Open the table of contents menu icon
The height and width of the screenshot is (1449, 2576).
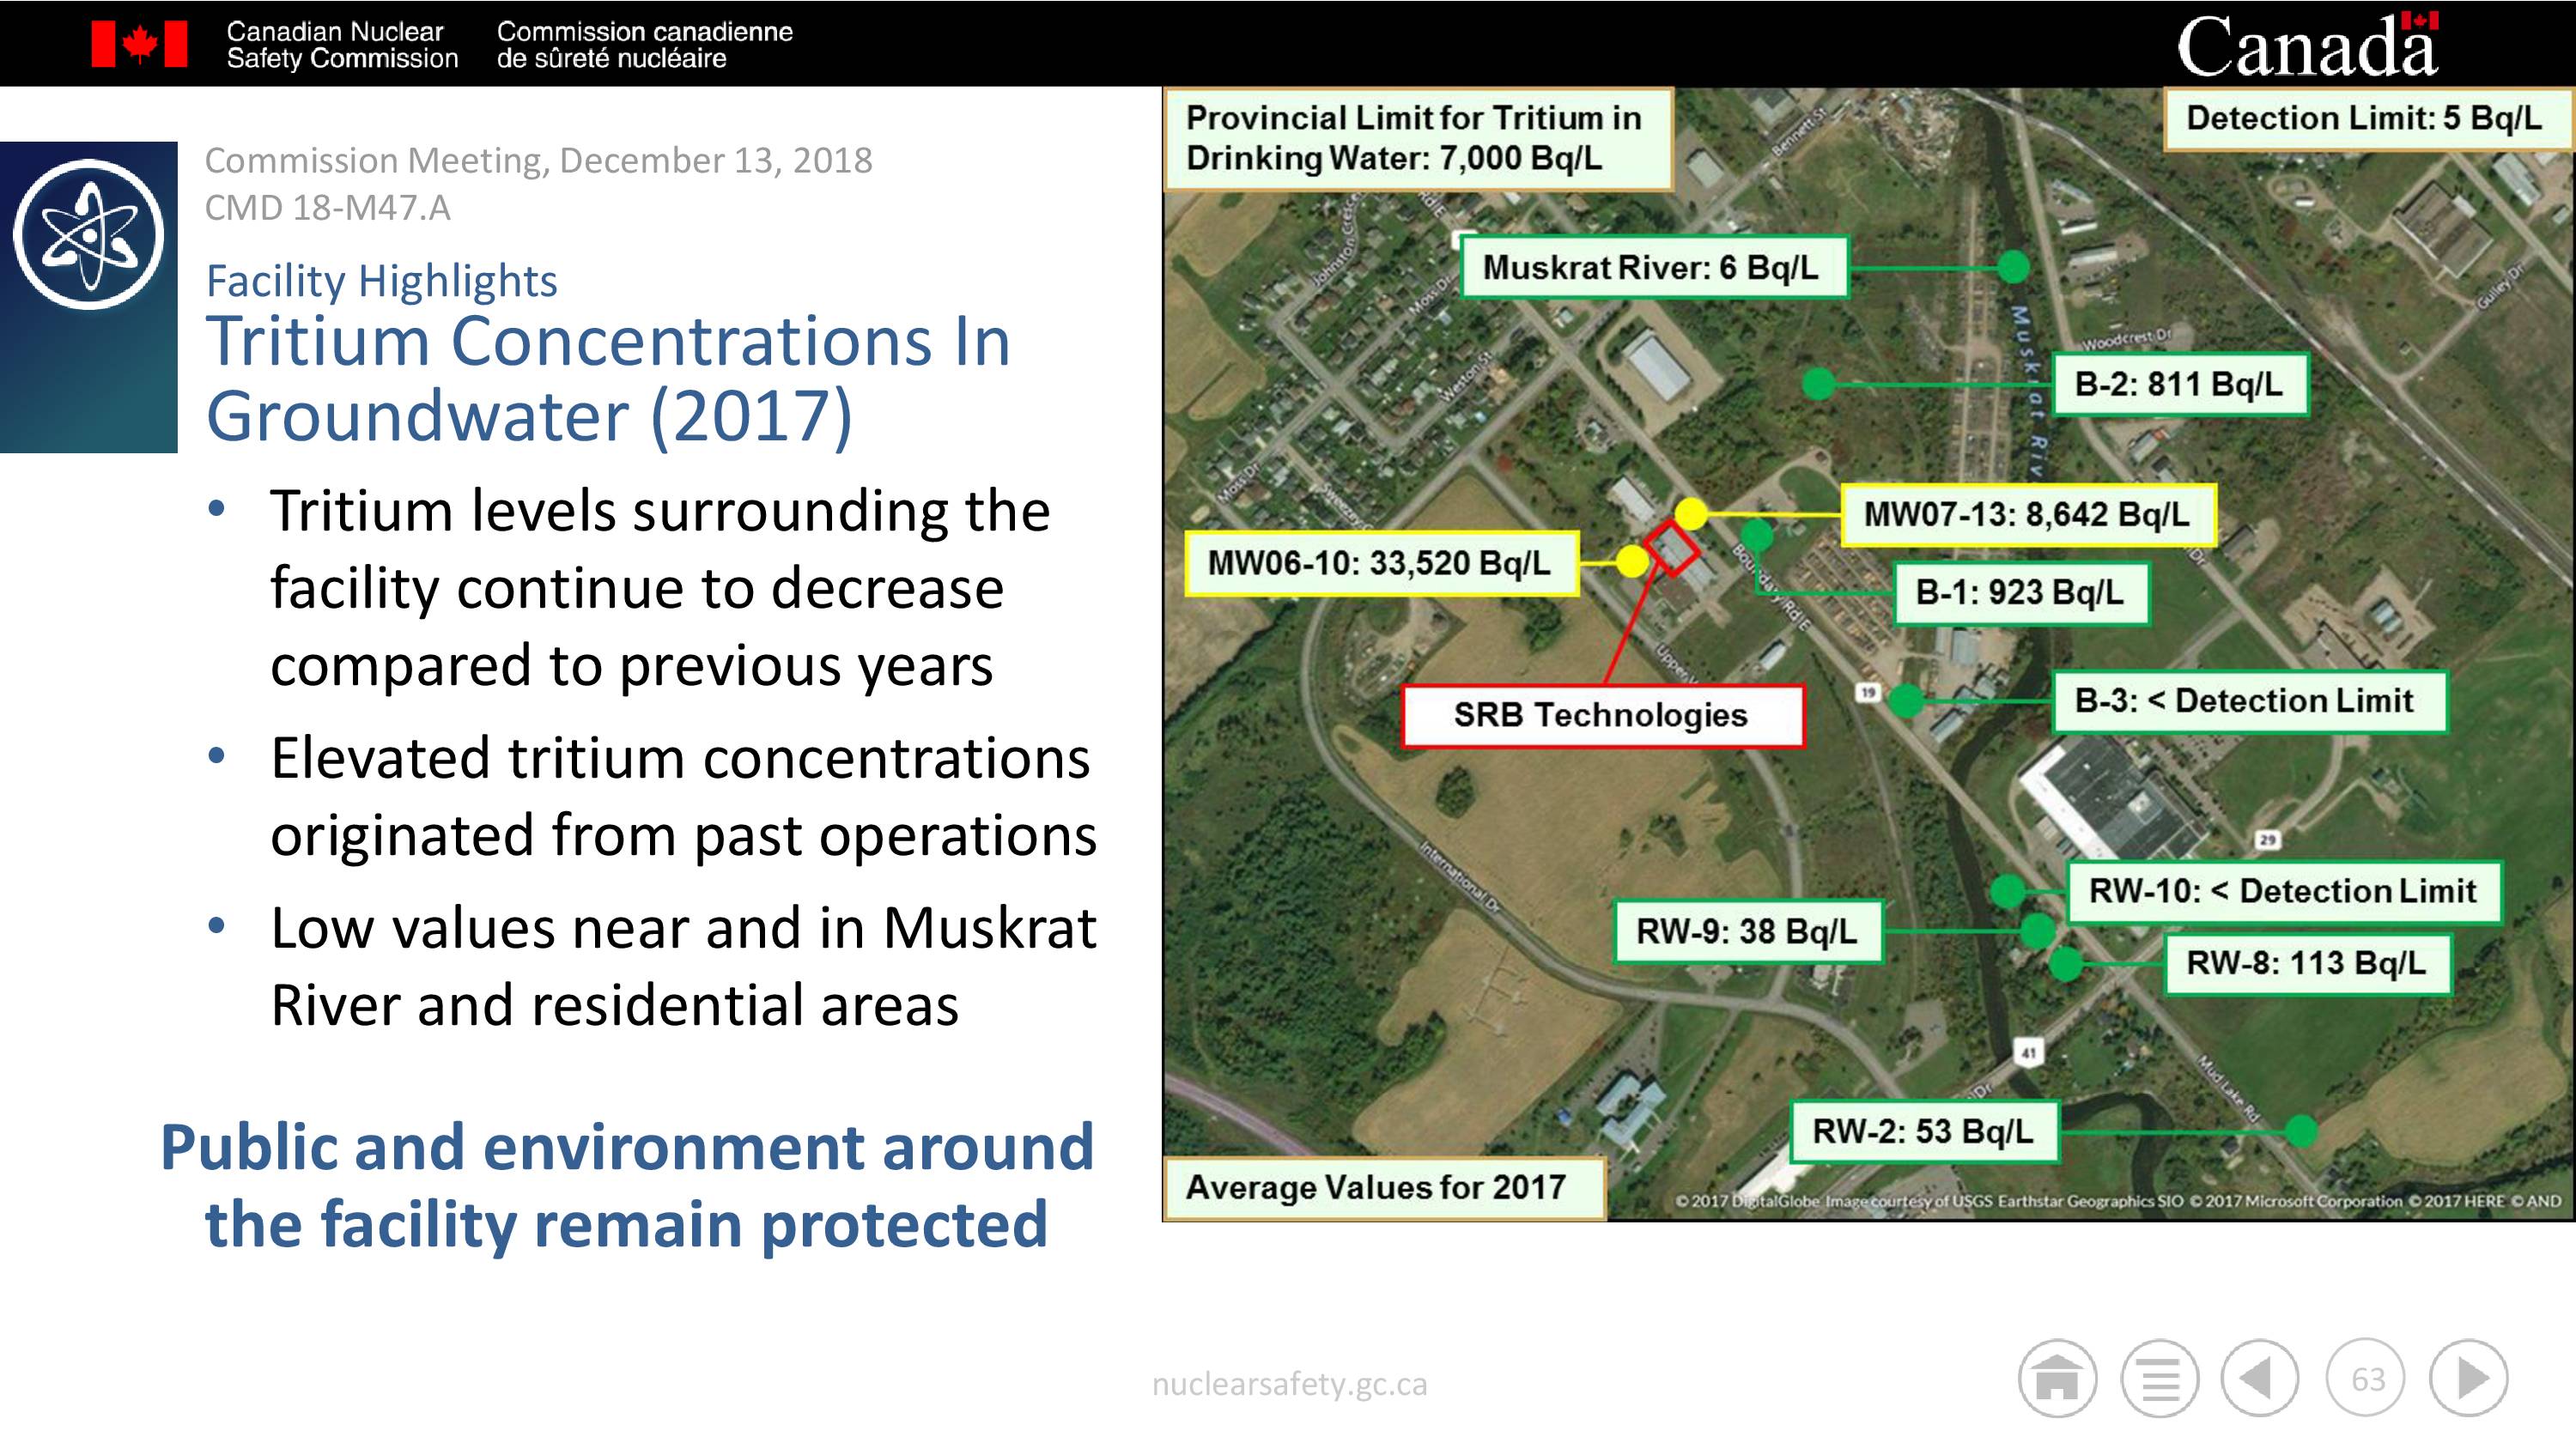(2159, 1378)
